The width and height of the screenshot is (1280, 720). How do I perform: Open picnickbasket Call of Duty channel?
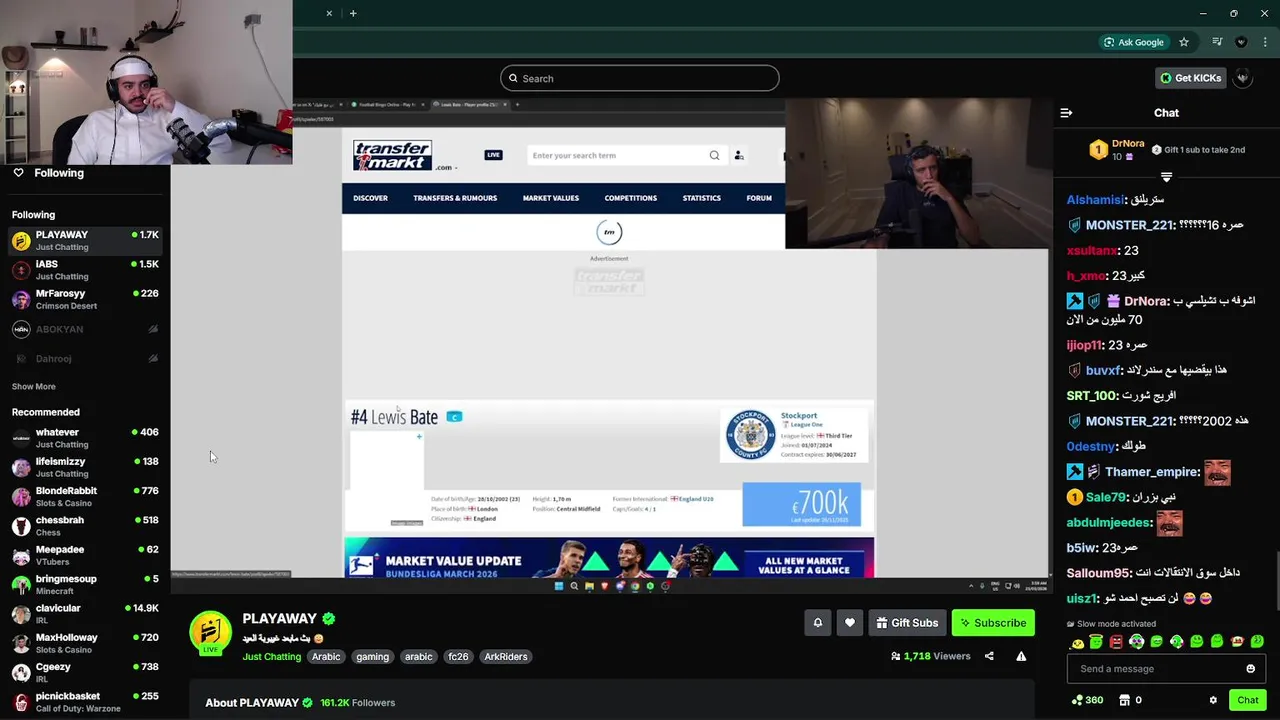coord(85,702)
